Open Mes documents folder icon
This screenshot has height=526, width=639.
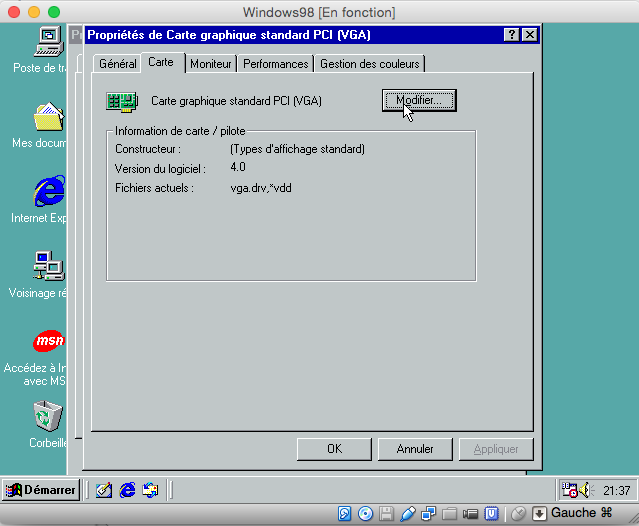coord(49,116)
